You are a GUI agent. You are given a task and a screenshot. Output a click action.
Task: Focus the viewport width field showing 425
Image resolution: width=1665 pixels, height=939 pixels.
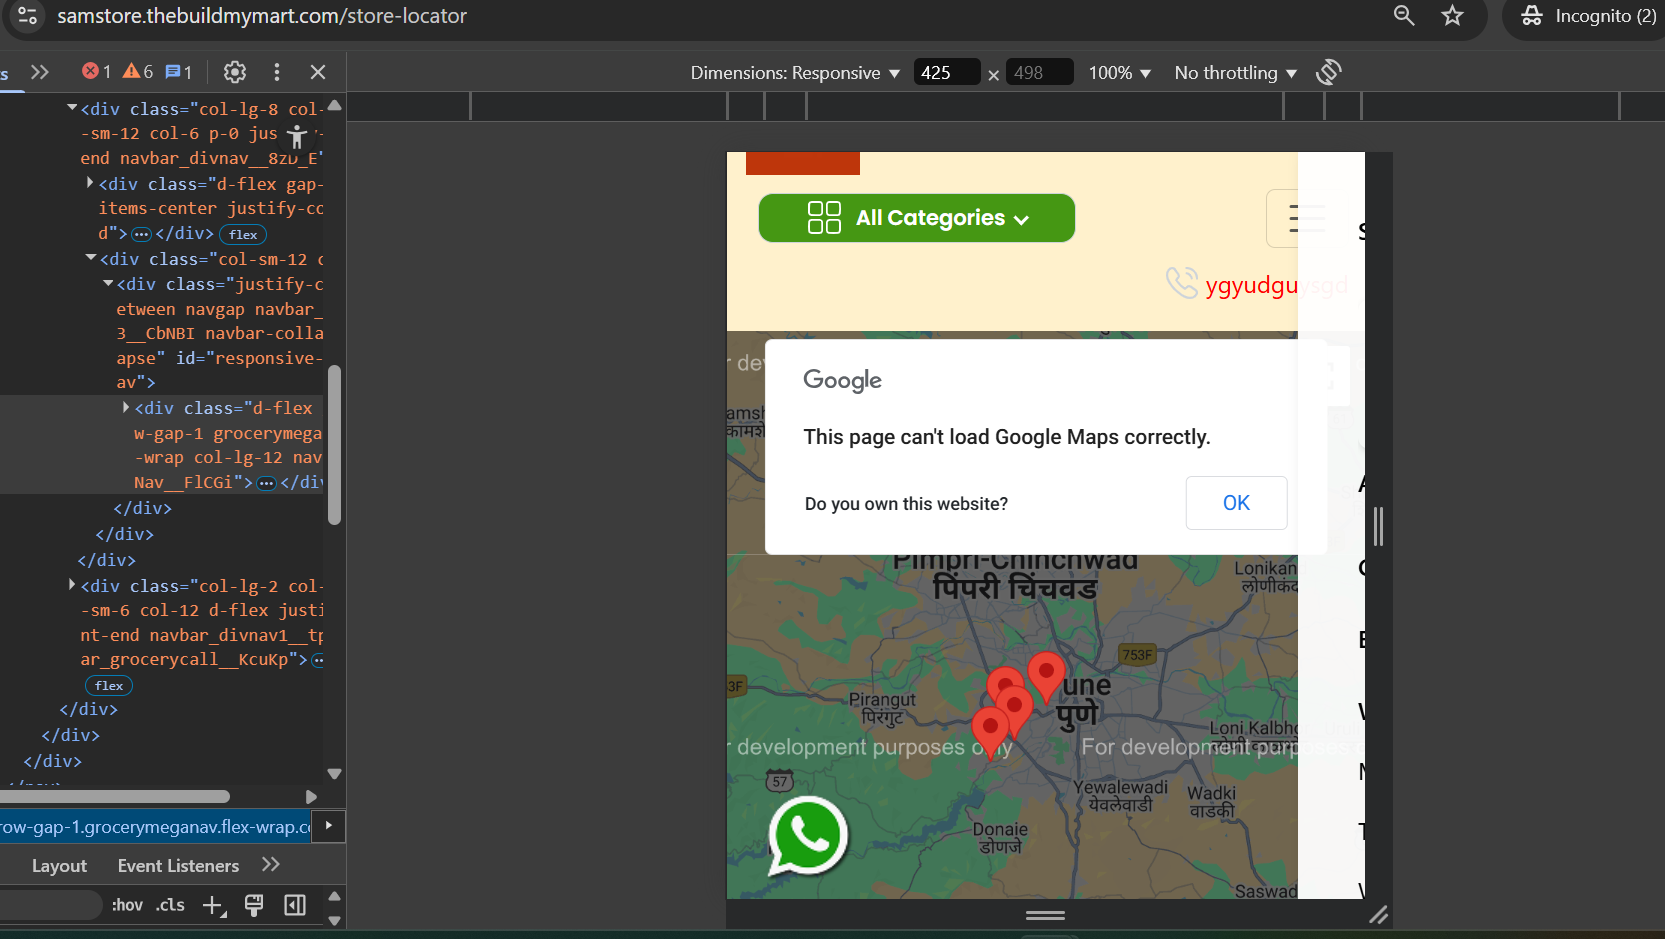click(946, 73)
